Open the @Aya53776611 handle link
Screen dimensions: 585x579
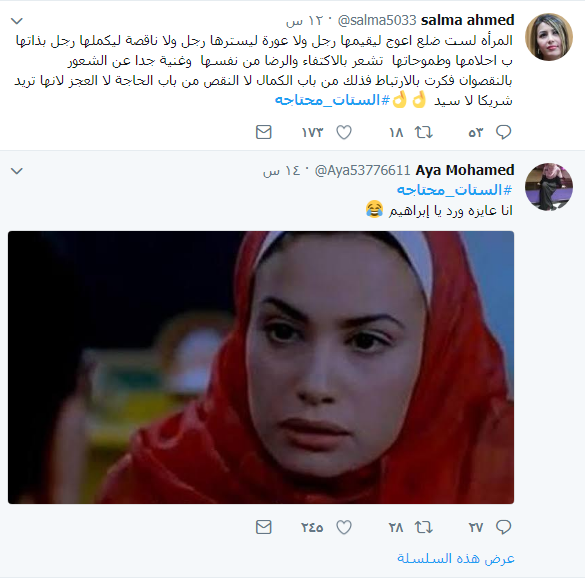pos(362,170)
